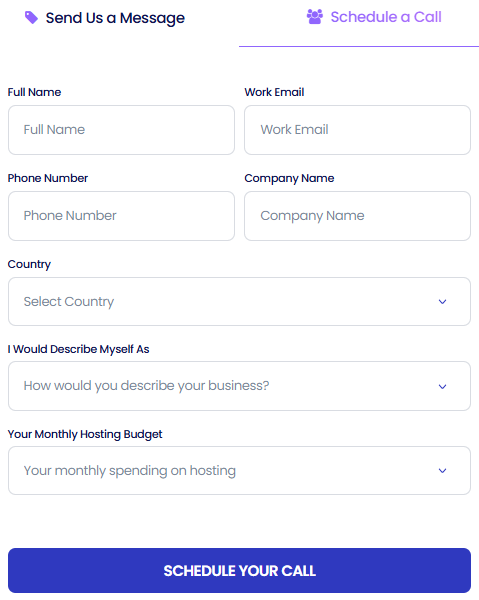Click the Your Monthly Hosting Budget label

click(x=85, y=434)
